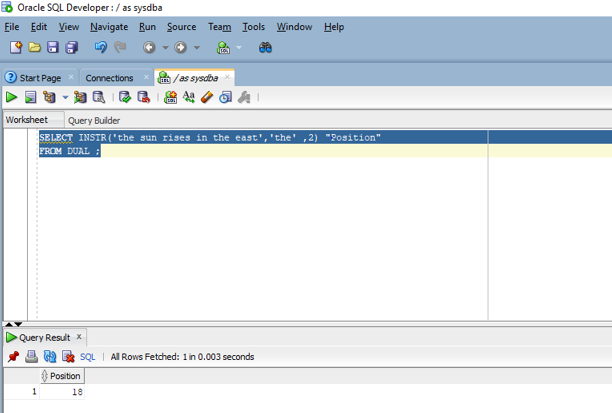
Task: Sort by the Position column header
Action: click(62, 376)
